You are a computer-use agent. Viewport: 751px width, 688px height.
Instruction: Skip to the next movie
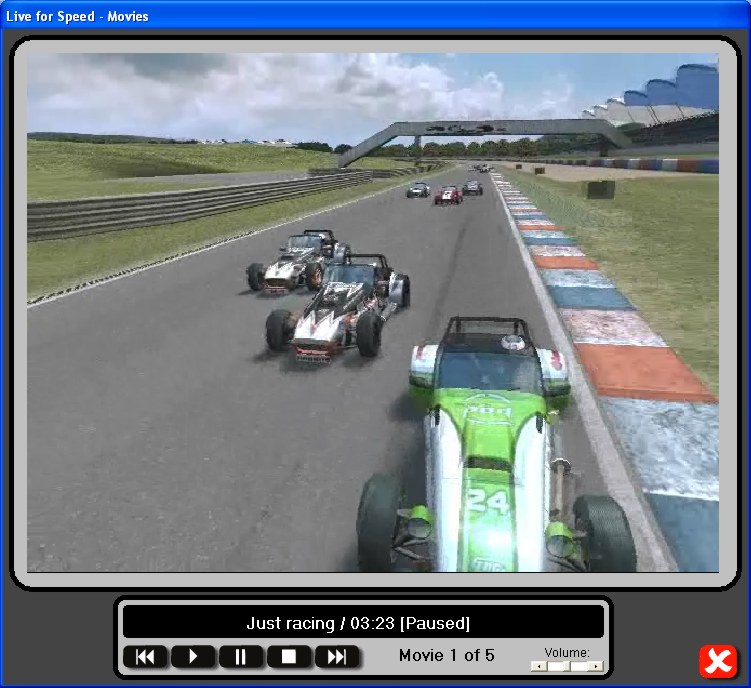tap(337, 656)
